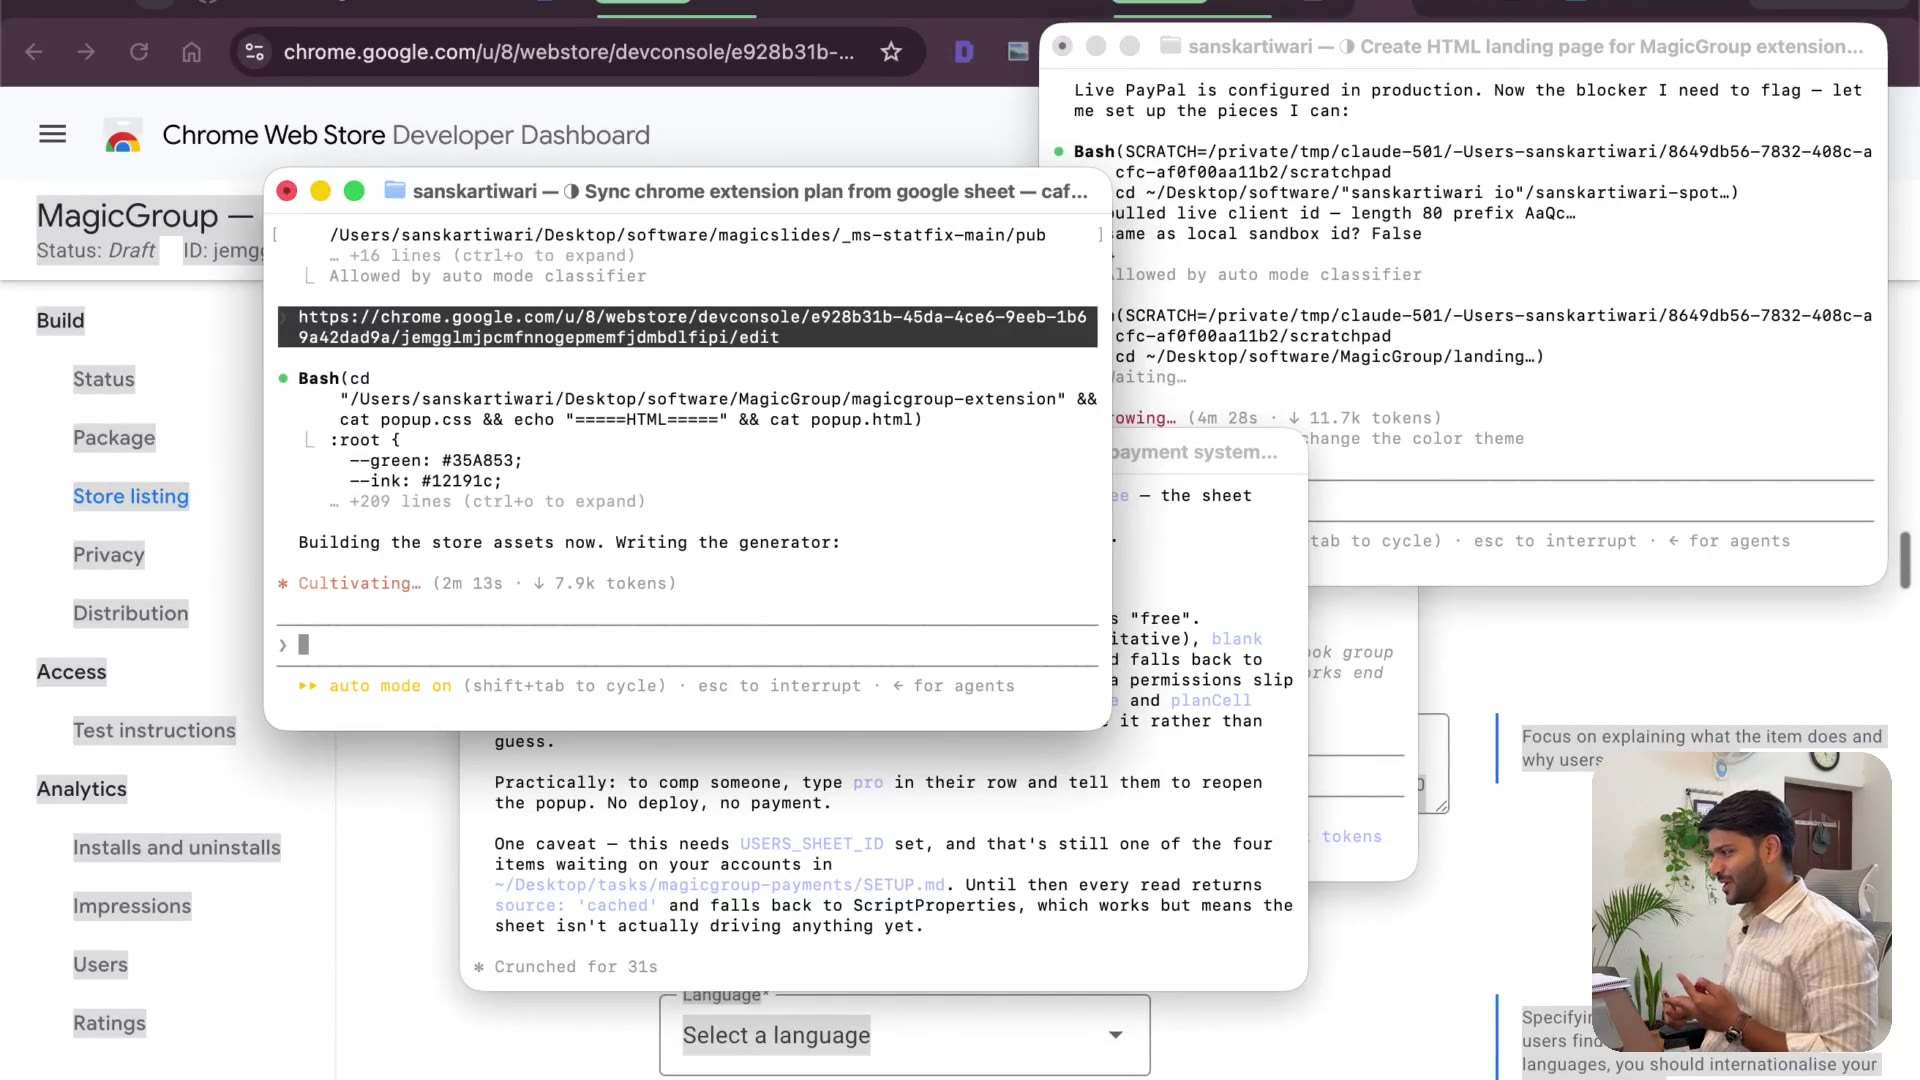Click the SETUP.md file path in the terminal
Image resolution: width=1920 pixels, height=1080 pixels.
coord(720,885)
